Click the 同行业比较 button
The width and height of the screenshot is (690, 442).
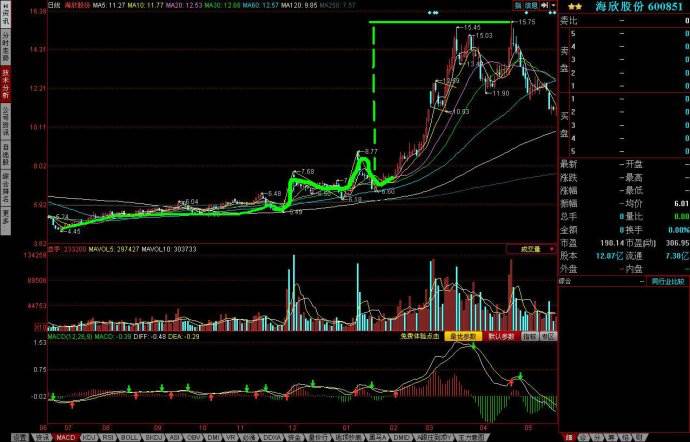[668, 281]
